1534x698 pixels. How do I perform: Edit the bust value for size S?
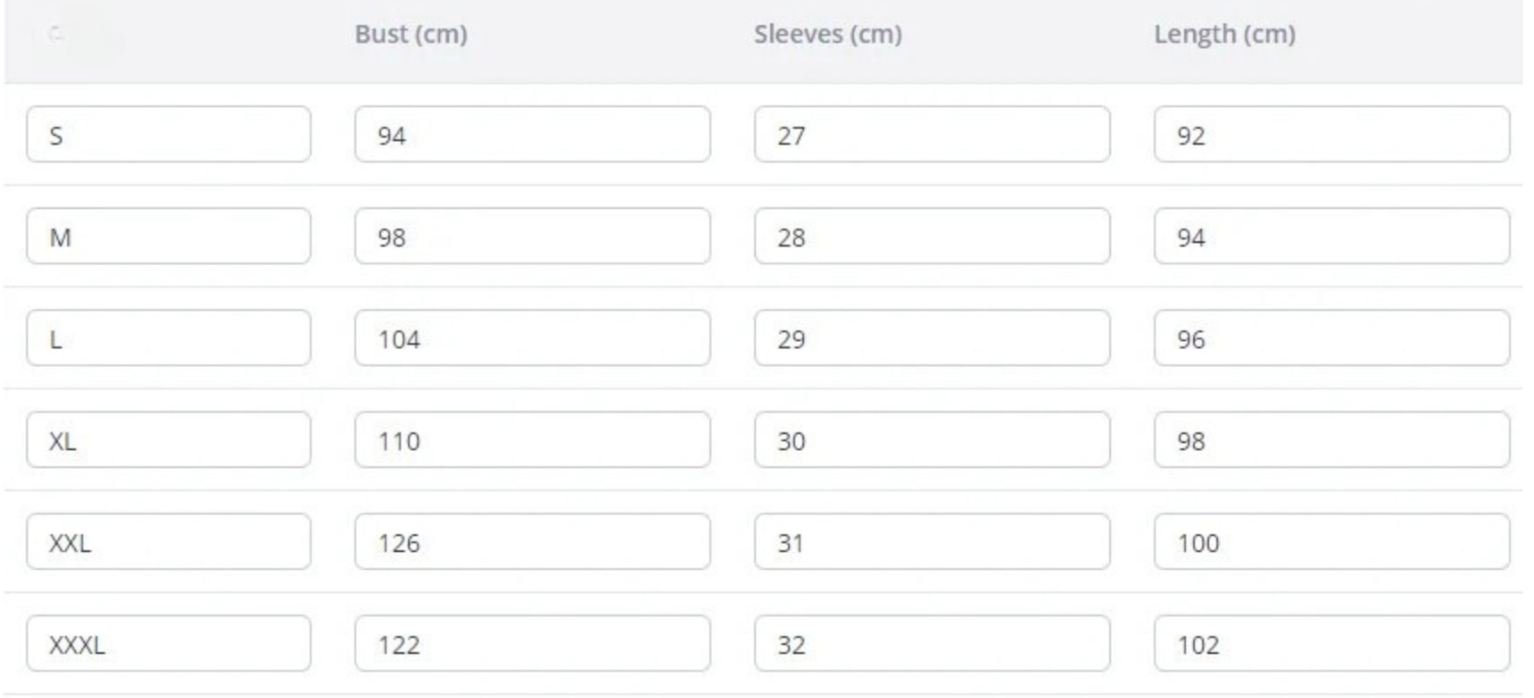point(532,135)
